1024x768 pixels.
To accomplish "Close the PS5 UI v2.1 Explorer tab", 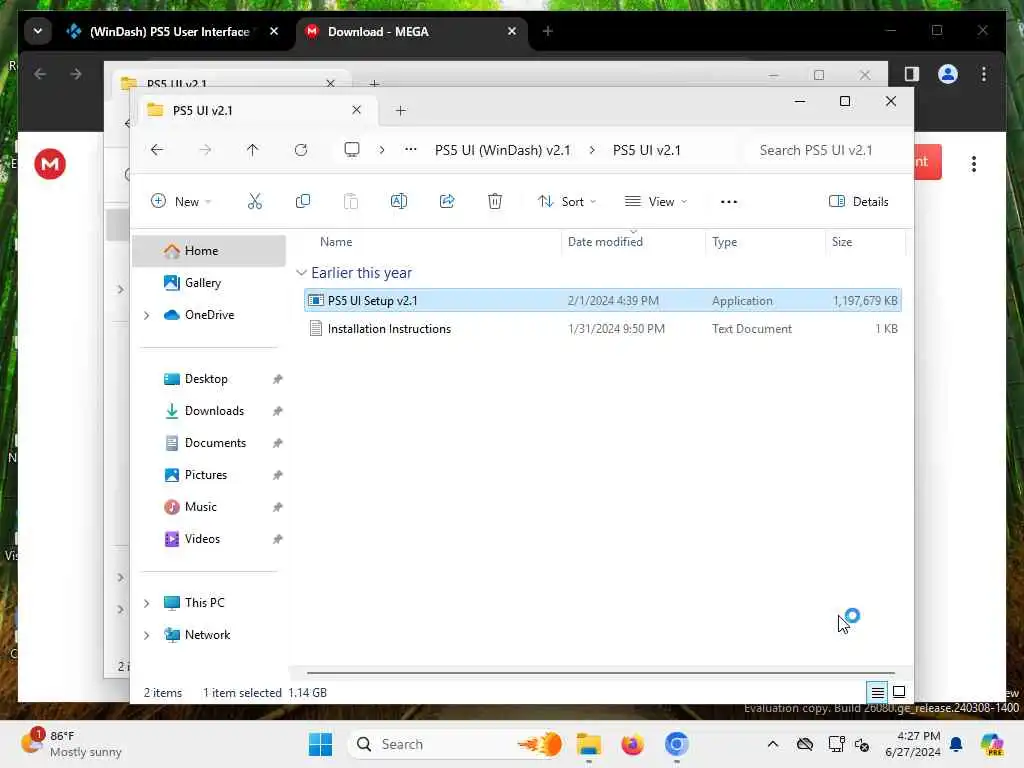I will coord(357,110).
